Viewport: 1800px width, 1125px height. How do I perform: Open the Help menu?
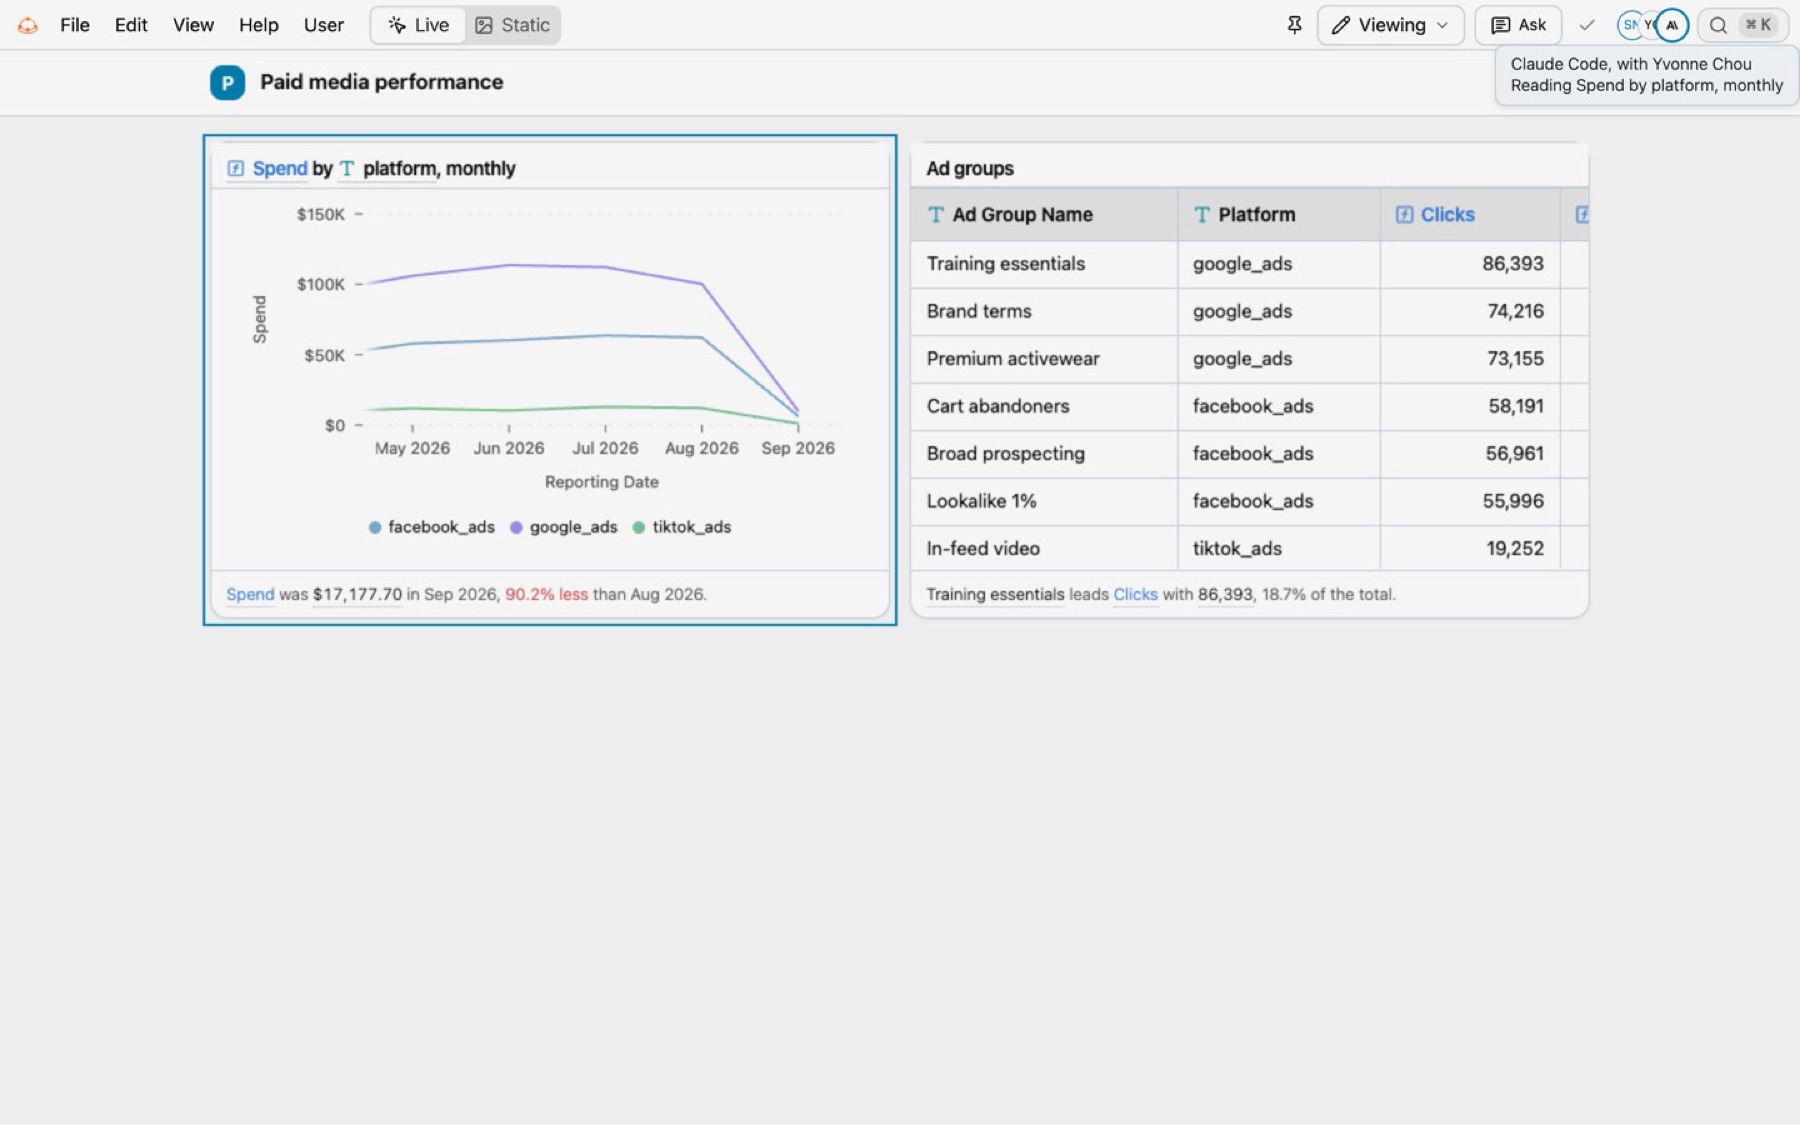(258, 25)
